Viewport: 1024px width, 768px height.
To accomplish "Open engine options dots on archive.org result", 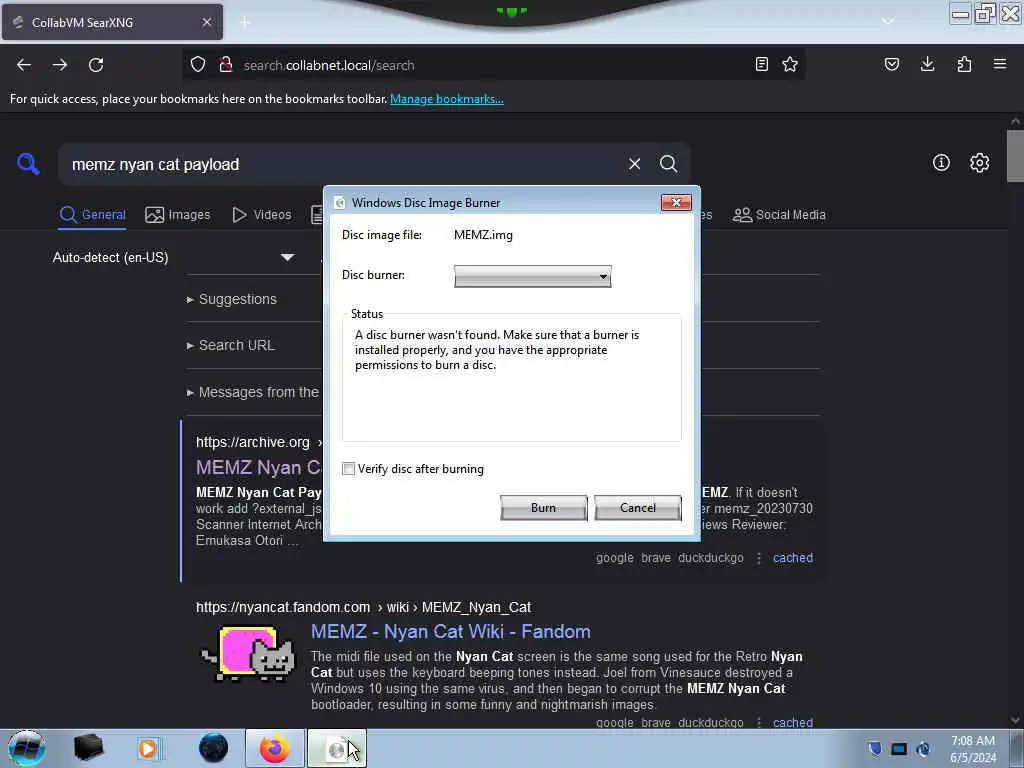I will click(x=759, y=558).
